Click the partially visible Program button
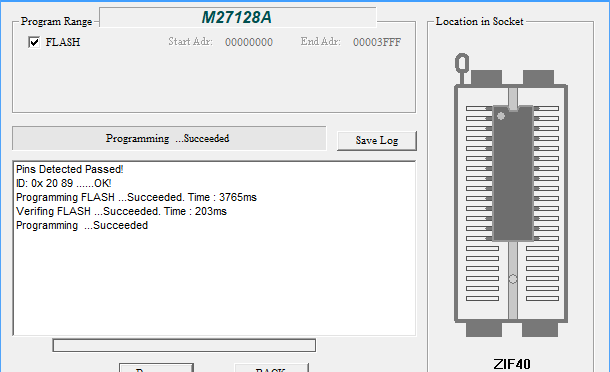The image size is (610, 372). click(156, 368)
